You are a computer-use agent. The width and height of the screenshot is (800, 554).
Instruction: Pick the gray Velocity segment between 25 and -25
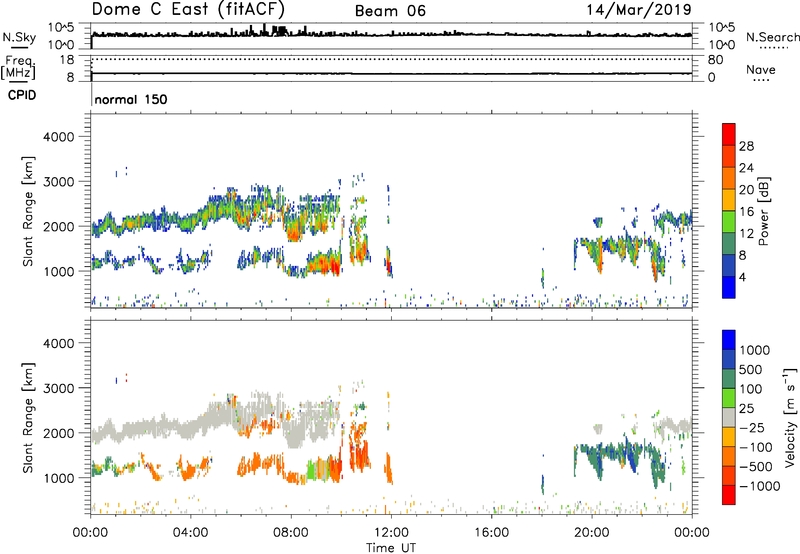(x=729, y=417)
